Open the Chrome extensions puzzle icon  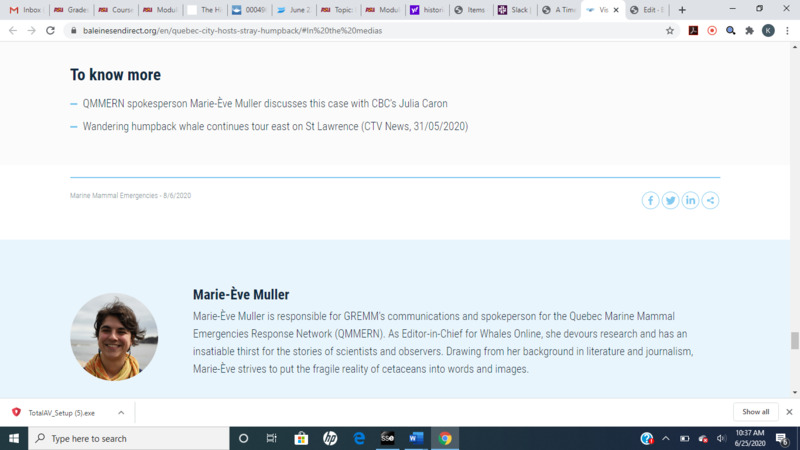click(x=749, y=31)
